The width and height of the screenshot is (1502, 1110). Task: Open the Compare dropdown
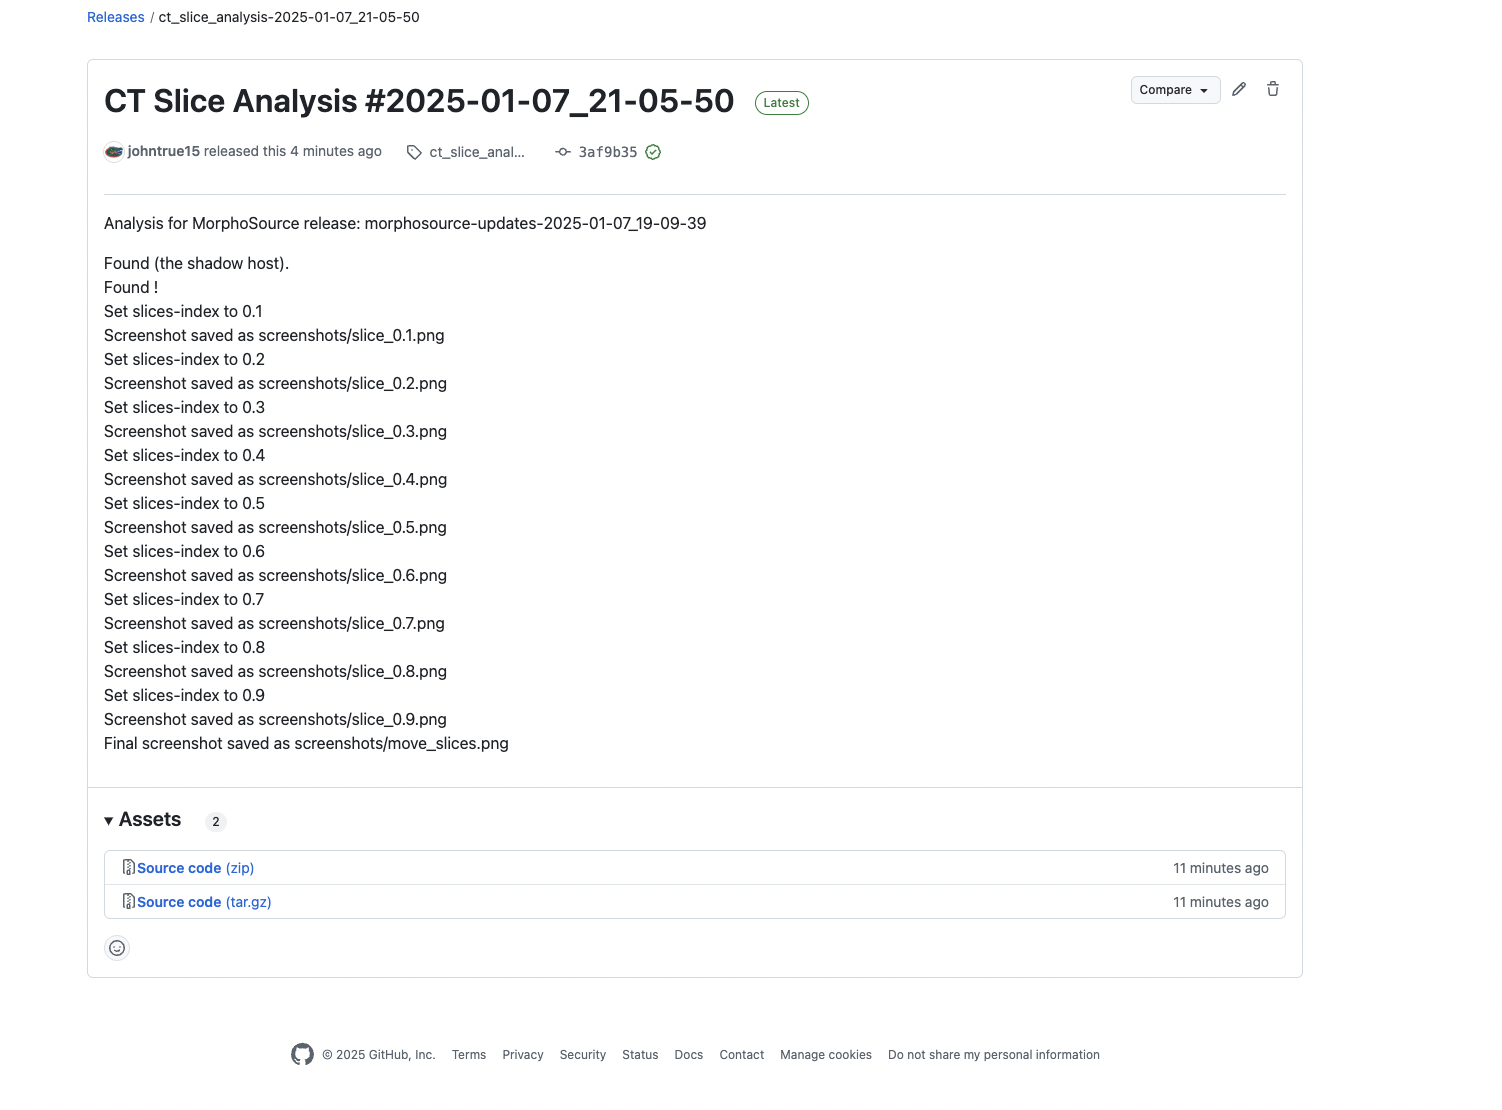pyautogui.click(x=1175, y=90)
